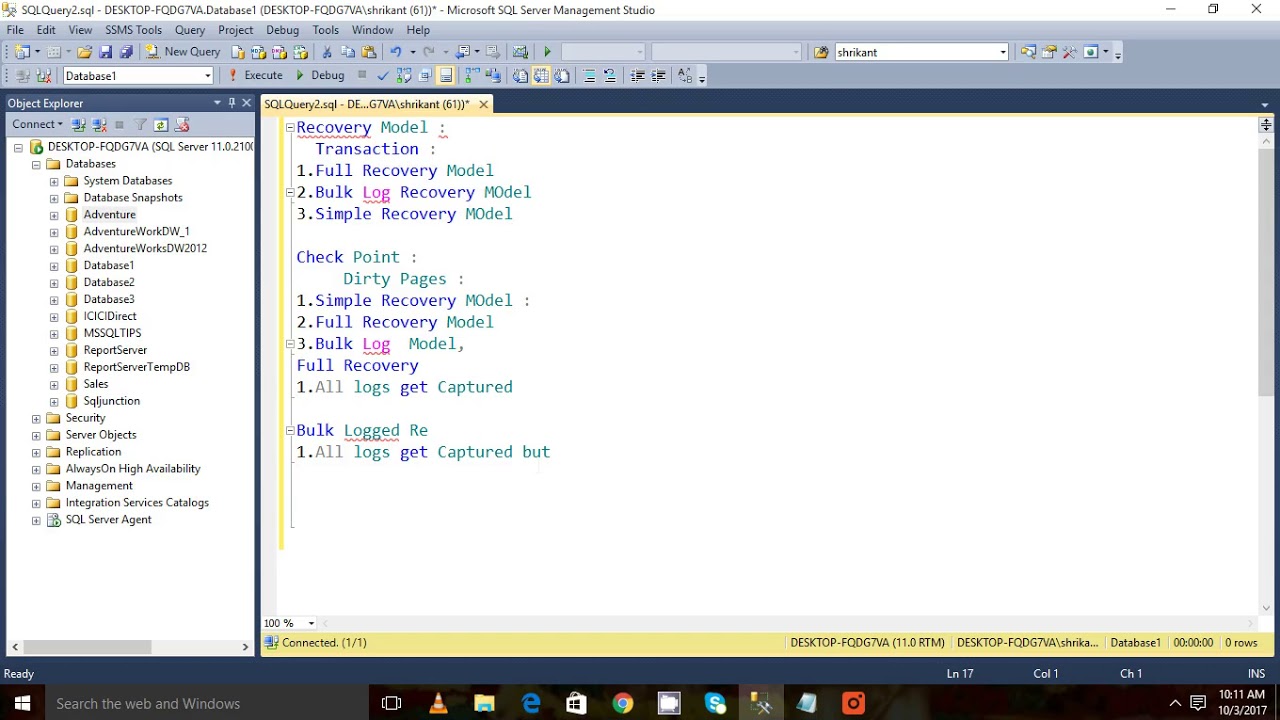Select the Sqljunction database
The height and width of the screenshot is (720, 1280).
click(x=111, y=401)
